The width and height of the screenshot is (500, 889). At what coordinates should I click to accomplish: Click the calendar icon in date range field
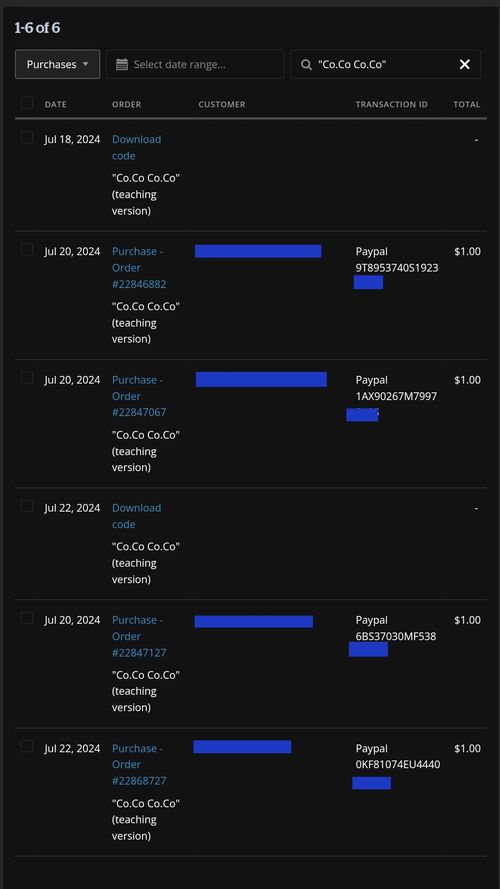pyautogui.click(x=122, y=65)
